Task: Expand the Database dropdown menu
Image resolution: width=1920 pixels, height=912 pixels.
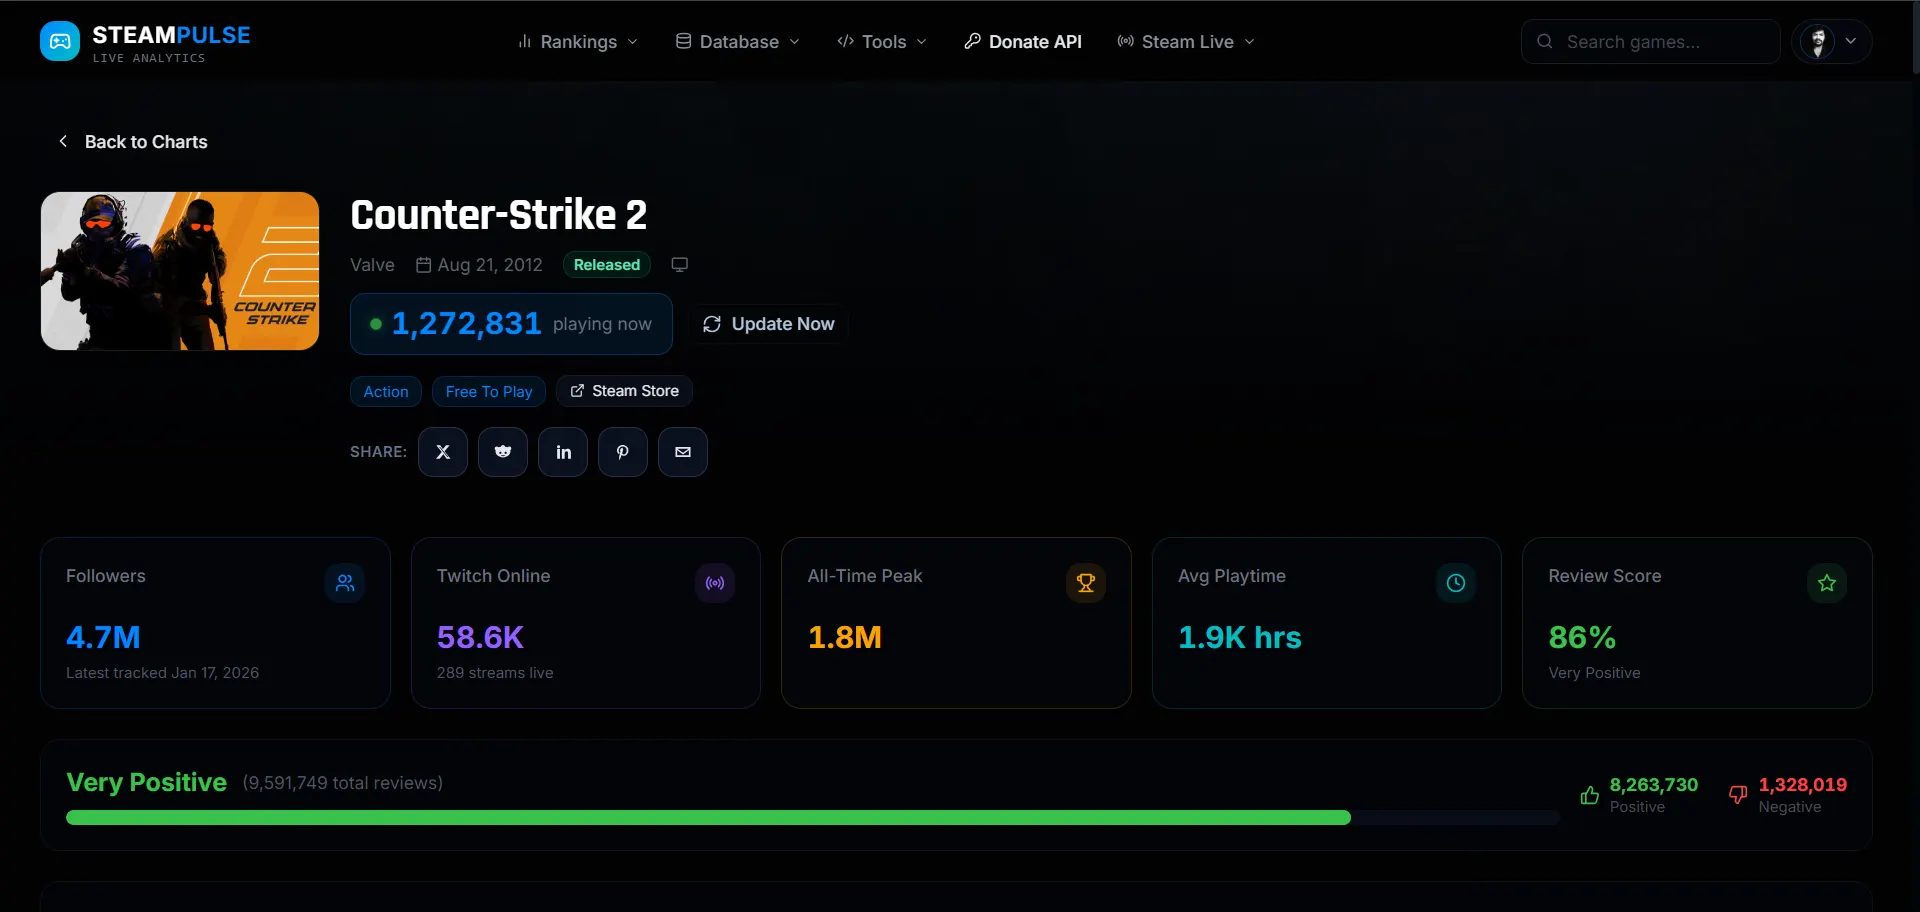Action: pos(738,41)
